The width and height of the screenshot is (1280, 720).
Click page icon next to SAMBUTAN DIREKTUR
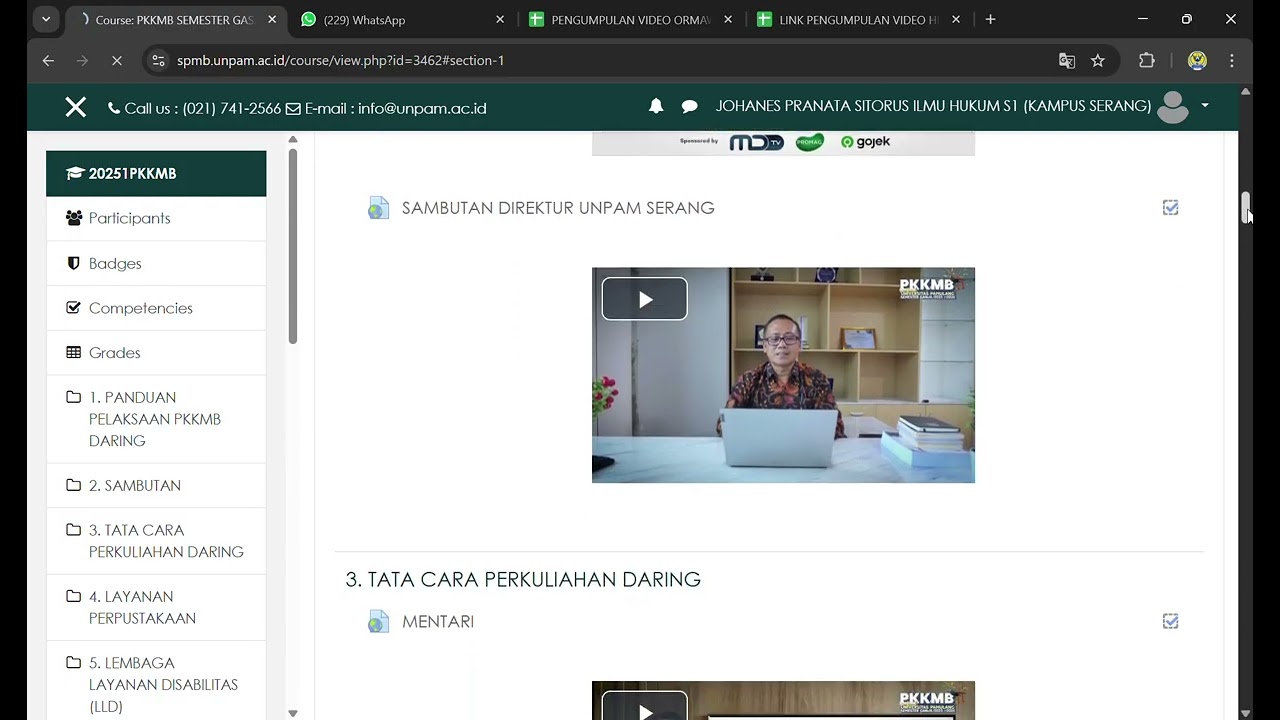pos(378,208)
